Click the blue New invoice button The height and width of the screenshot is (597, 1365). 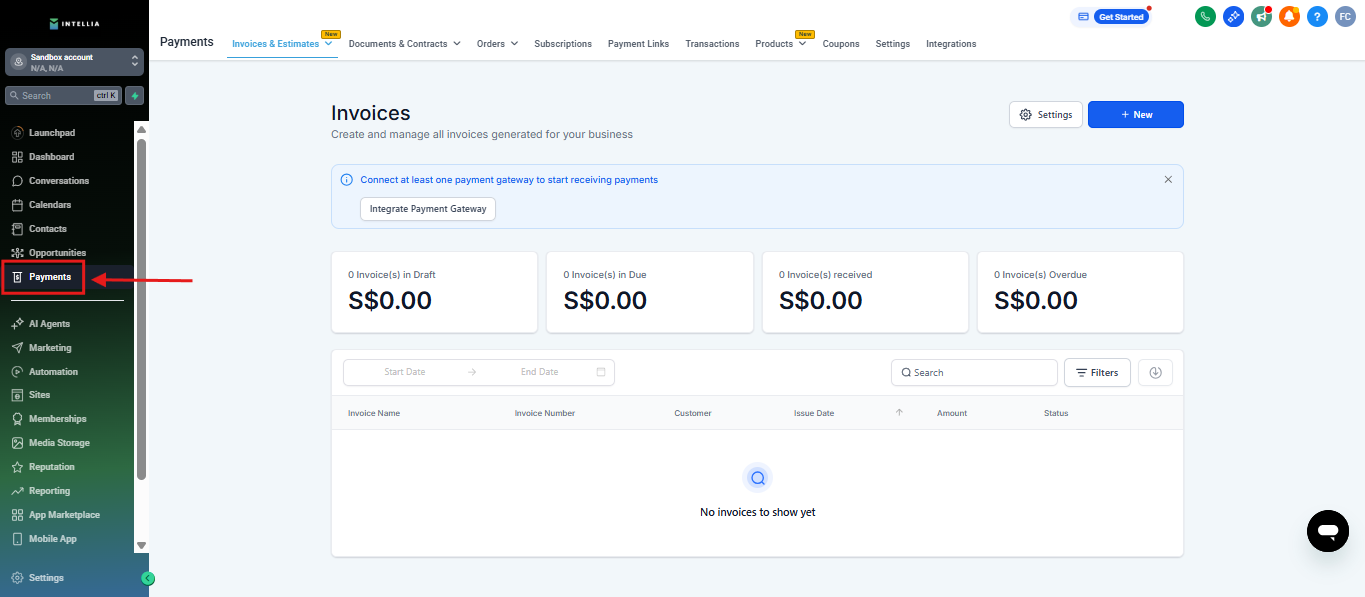(1135, 115)
